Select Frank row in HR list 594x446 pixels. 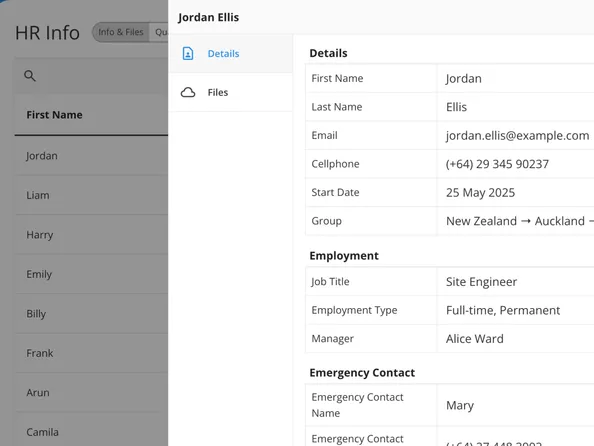pyautogui.click(x=91, y=353)
